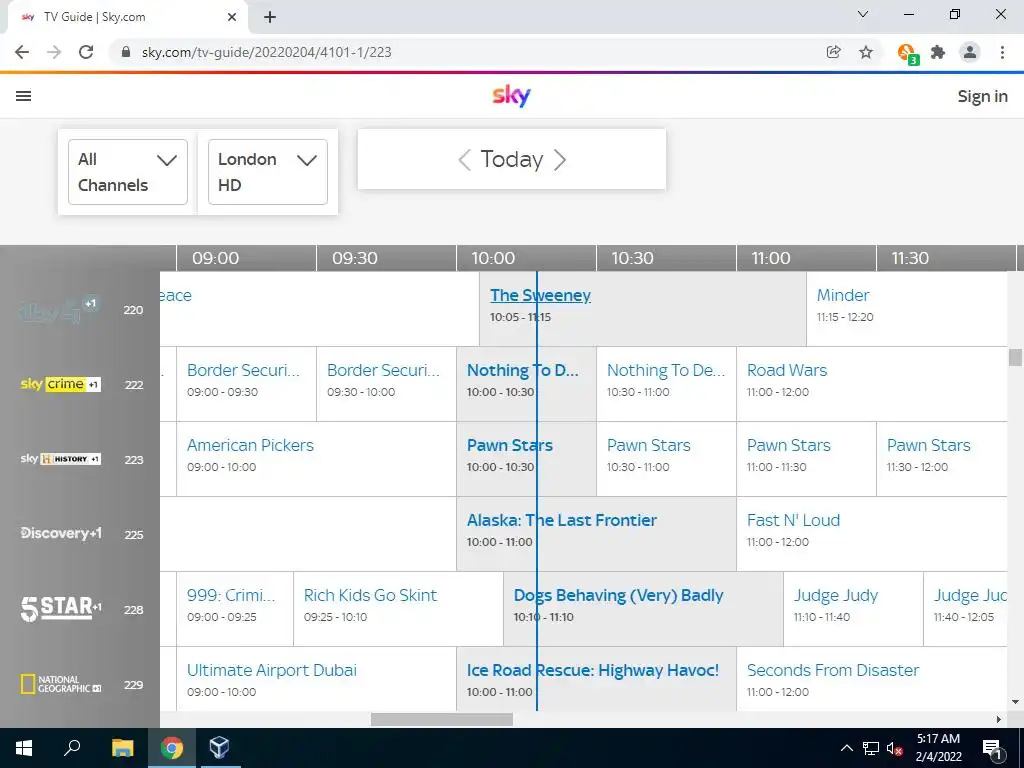
Task: Click the scroll right arrow of guide
Action: click(999, 719)
